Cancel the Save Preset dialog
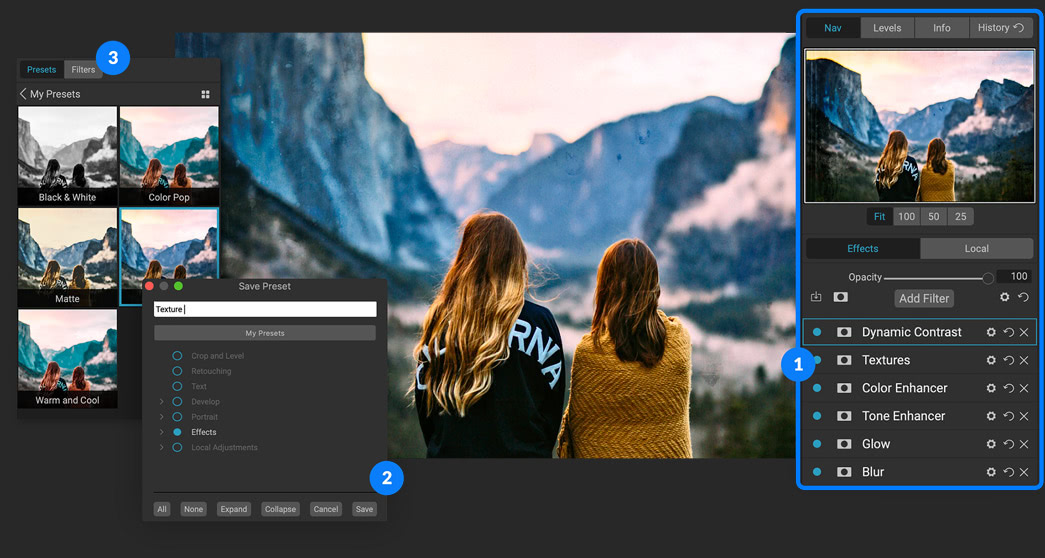This screenshot has height=558, width=1045. (326, 509)
